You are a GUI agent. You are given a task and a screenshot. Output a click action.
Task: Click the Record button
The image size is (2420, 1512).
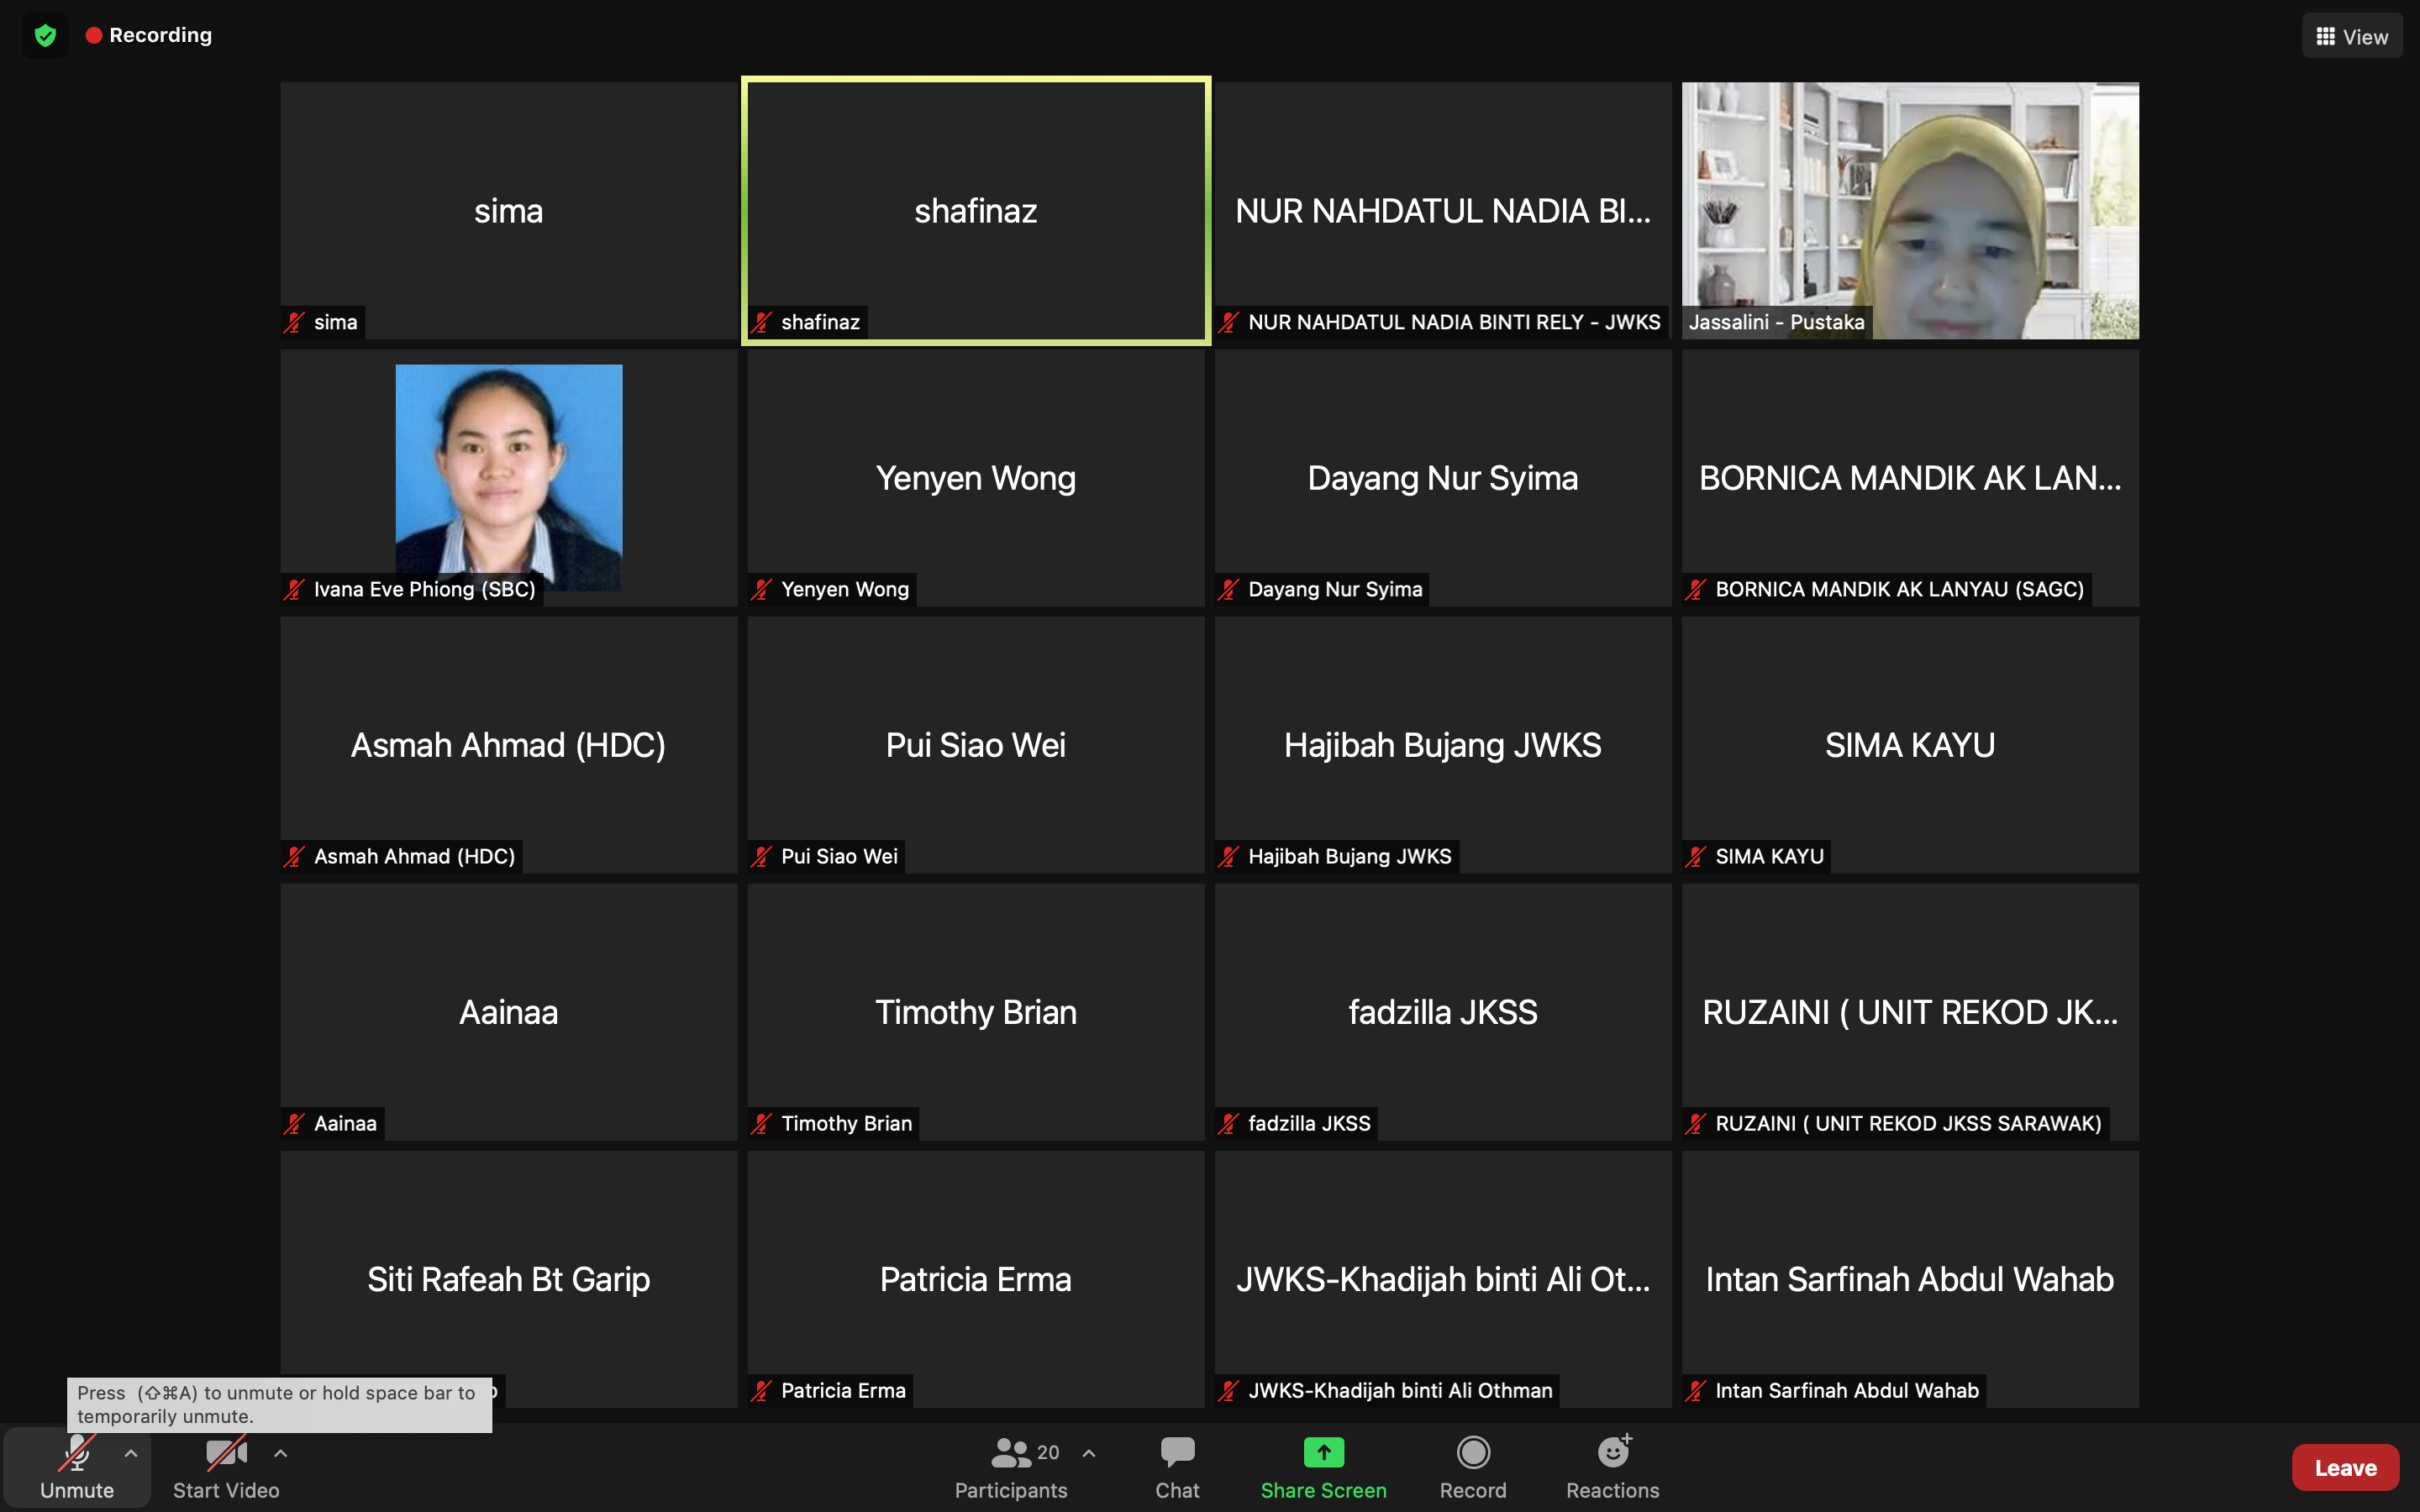tap(1473, 1467)
